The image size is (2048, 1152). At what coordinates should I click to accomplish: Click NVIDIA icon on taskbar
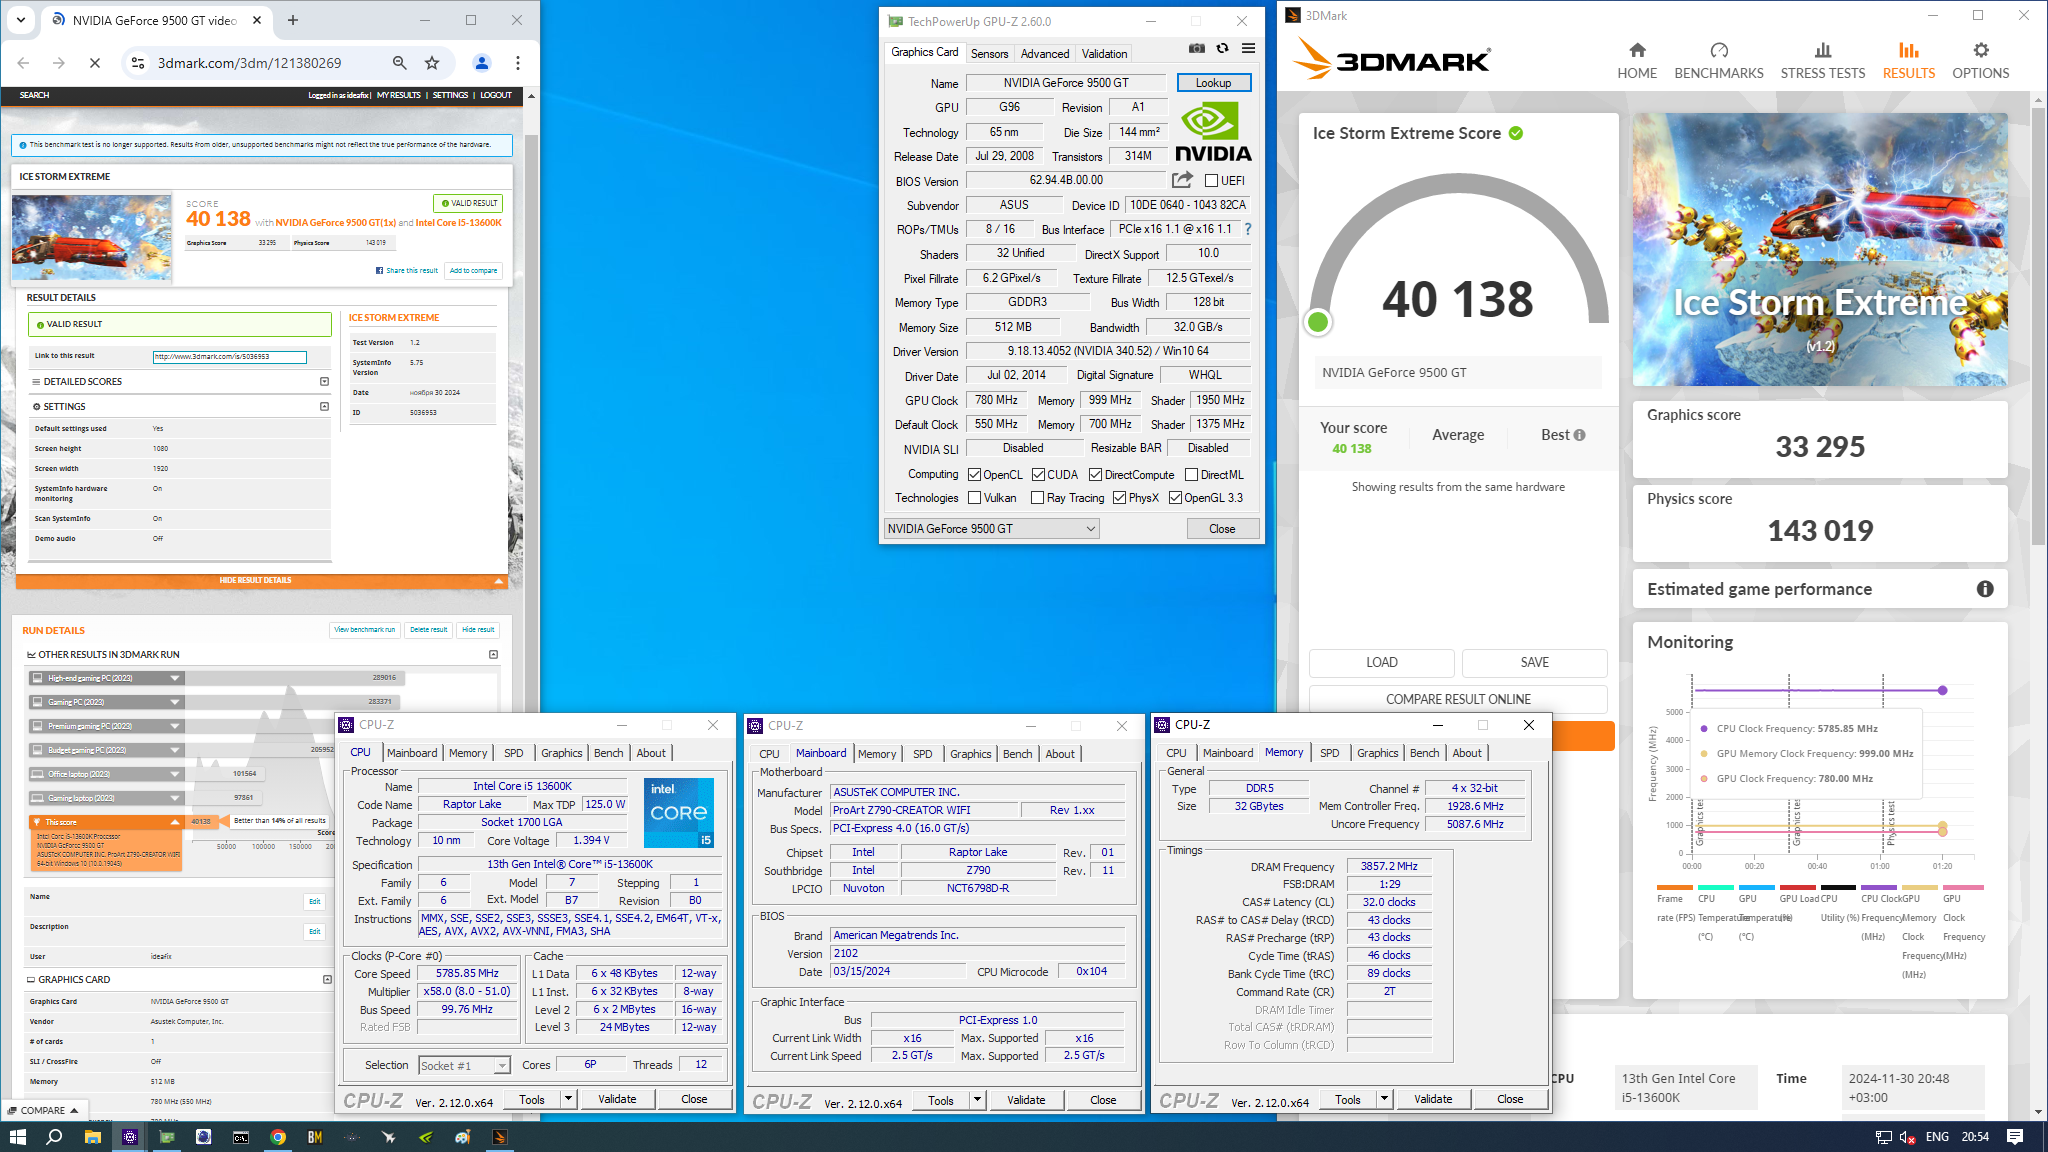tap(426, 1137)
